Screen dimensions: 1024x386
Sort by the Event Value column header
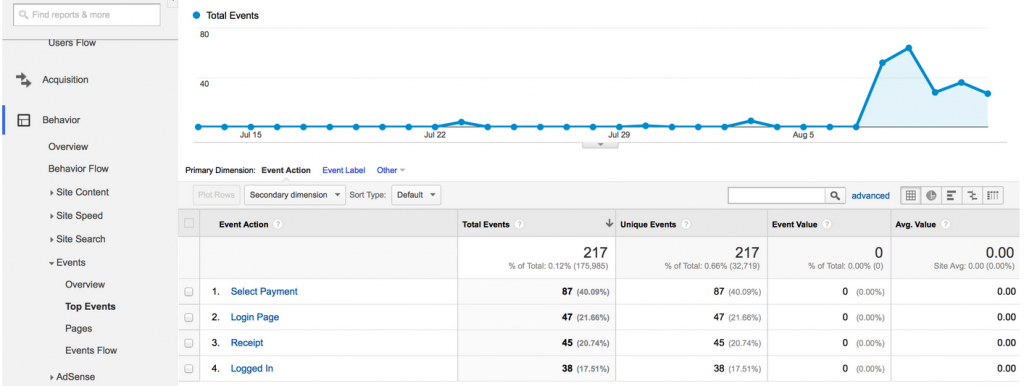[795, 224]
